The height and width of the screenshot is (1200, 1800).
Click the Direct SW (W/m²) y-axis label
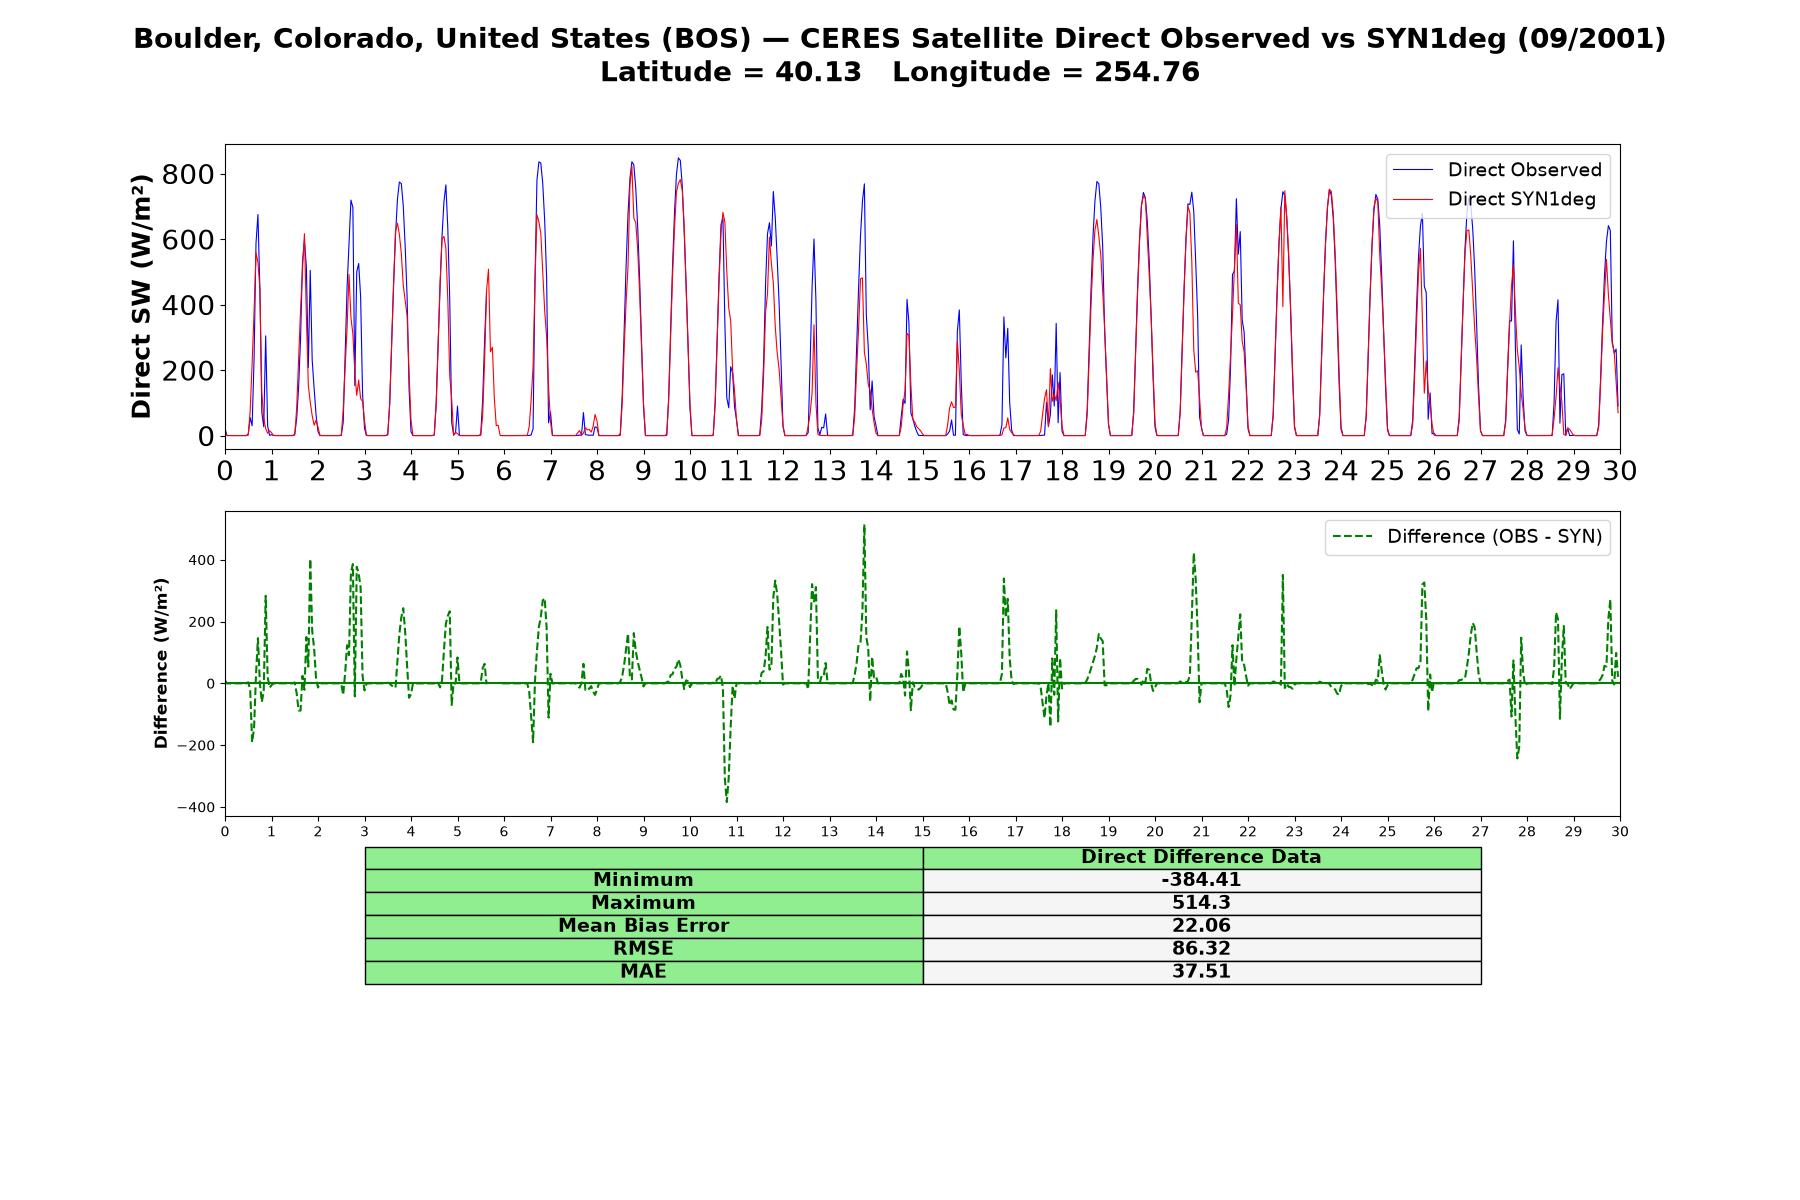(141, 296)
